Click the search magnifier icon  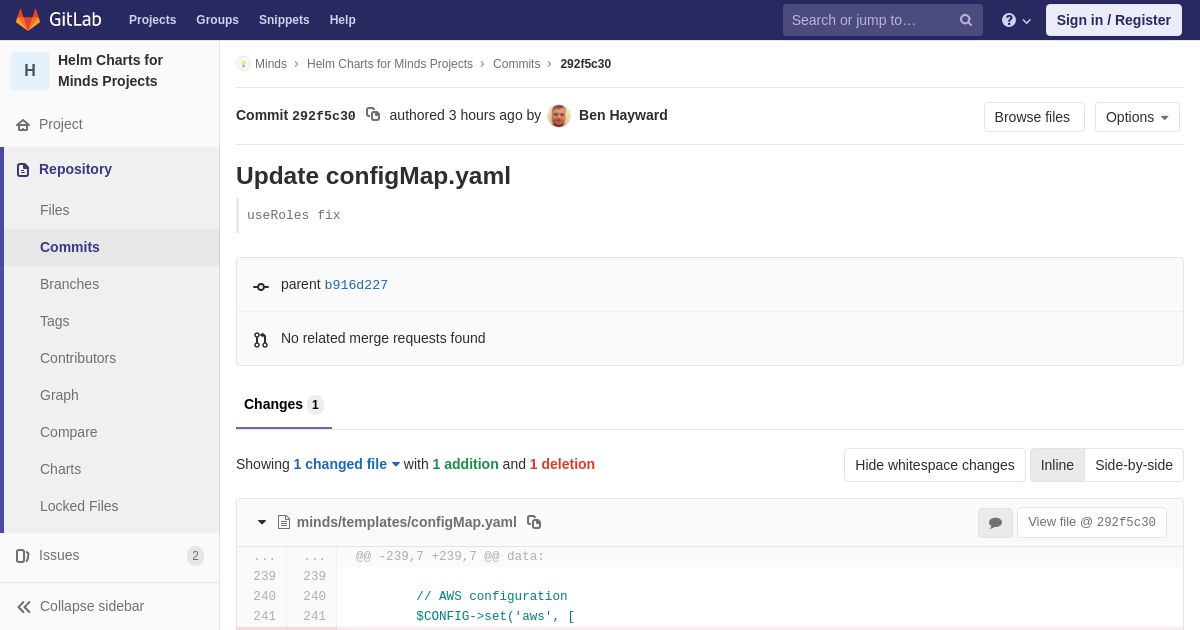[x=966, y=20]
